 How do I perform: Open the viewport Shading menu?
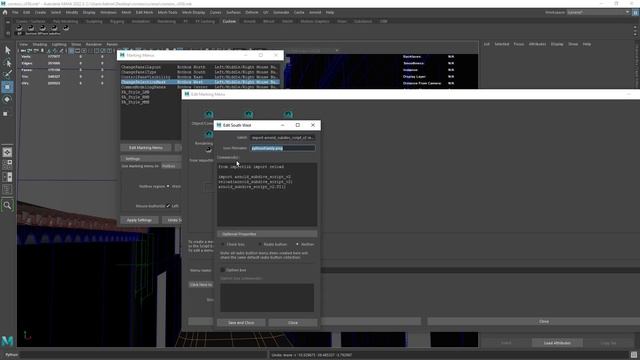coord(40,44)
